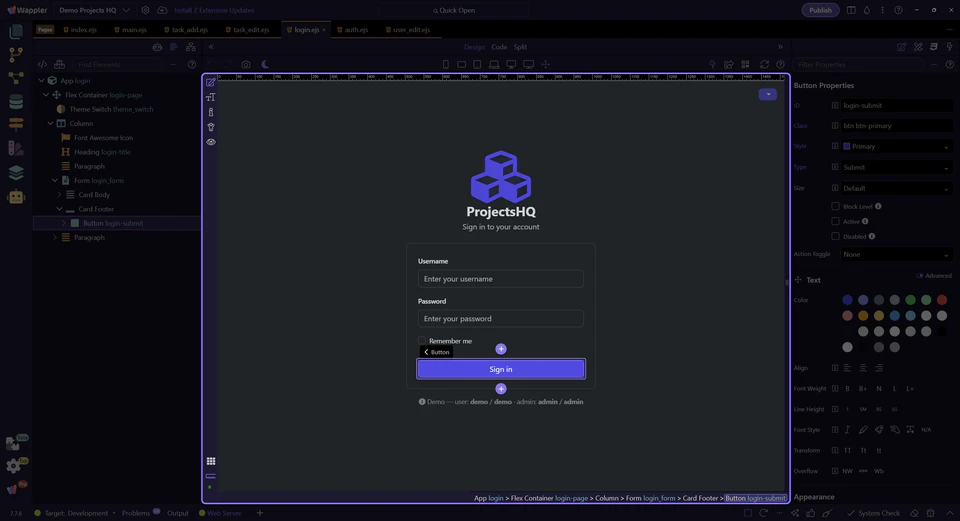Open the Action Toggle dropdown
This screenshot has width=960, height=521.
pos(896,254)
